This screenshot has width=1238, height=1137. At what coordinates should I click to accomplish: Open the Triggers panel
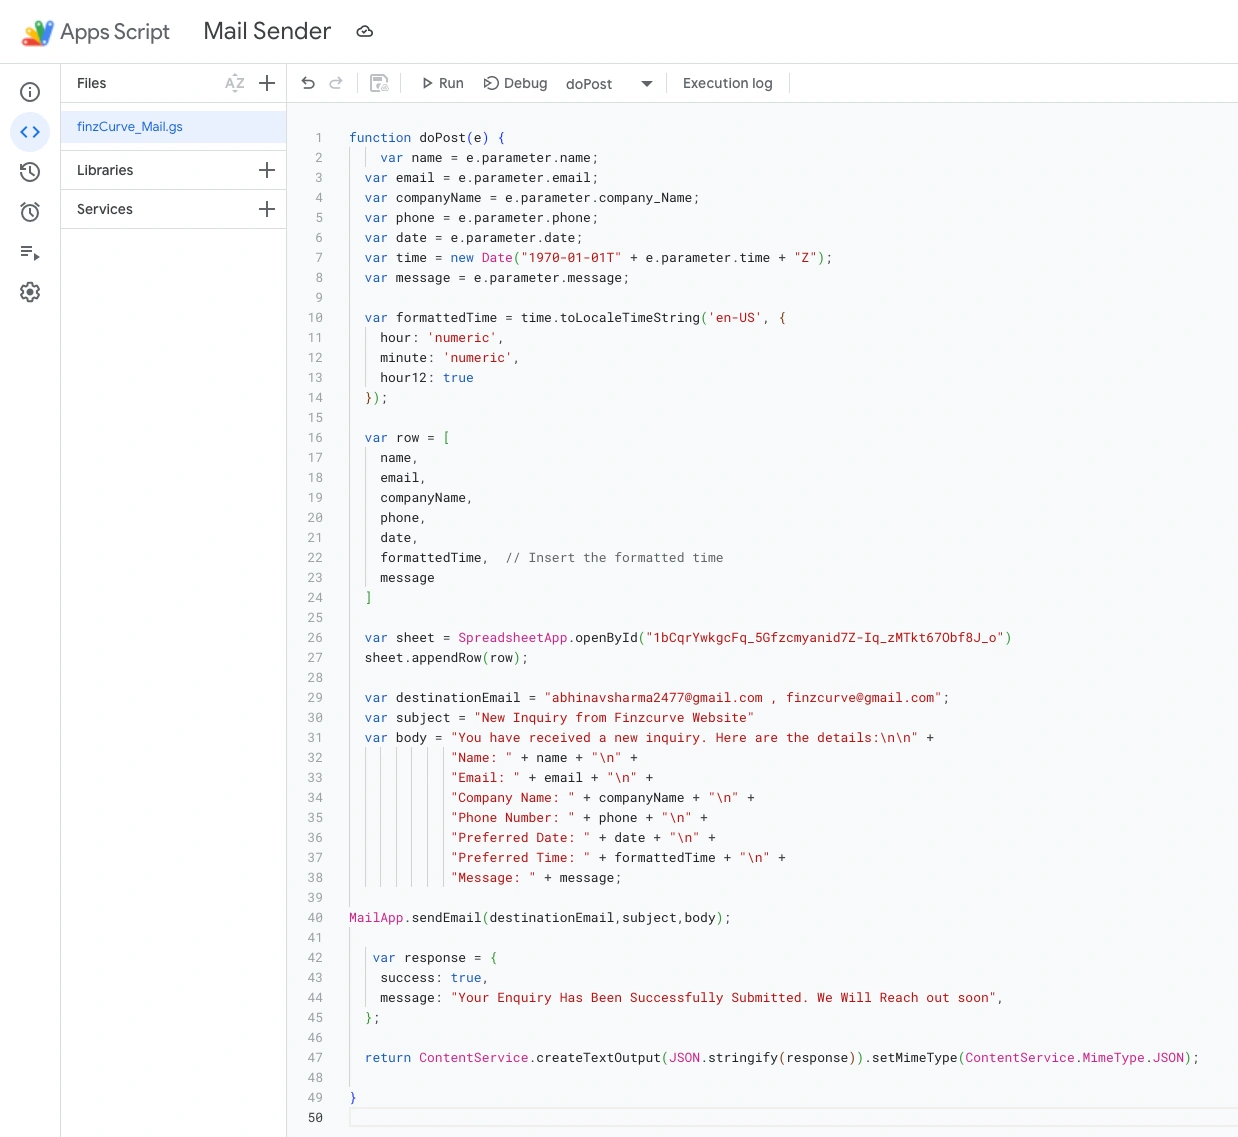pos(30,211)
